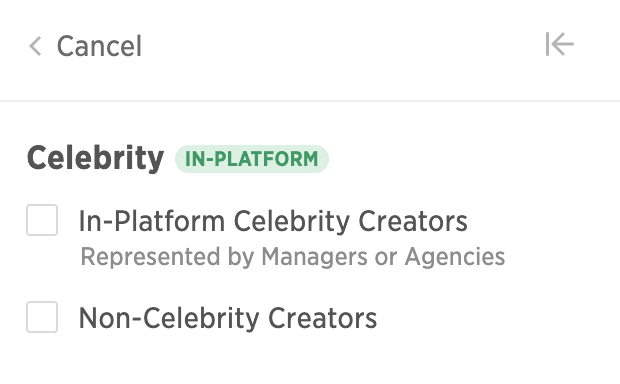Click the Celebrity section heading
This screenshot has width=620, height=384.
click(x=95, y=159)
